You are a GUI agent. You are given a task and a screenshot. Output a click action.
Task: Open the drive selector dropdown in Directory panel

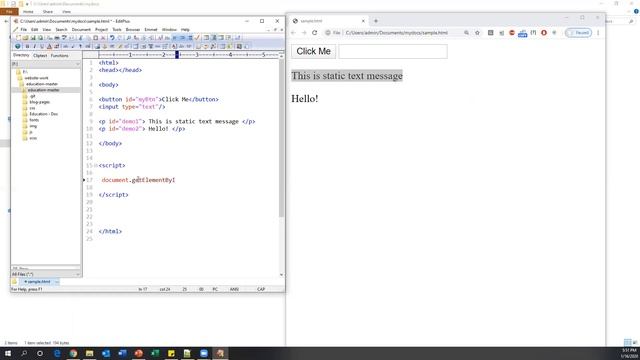click(x=46, y=64)
